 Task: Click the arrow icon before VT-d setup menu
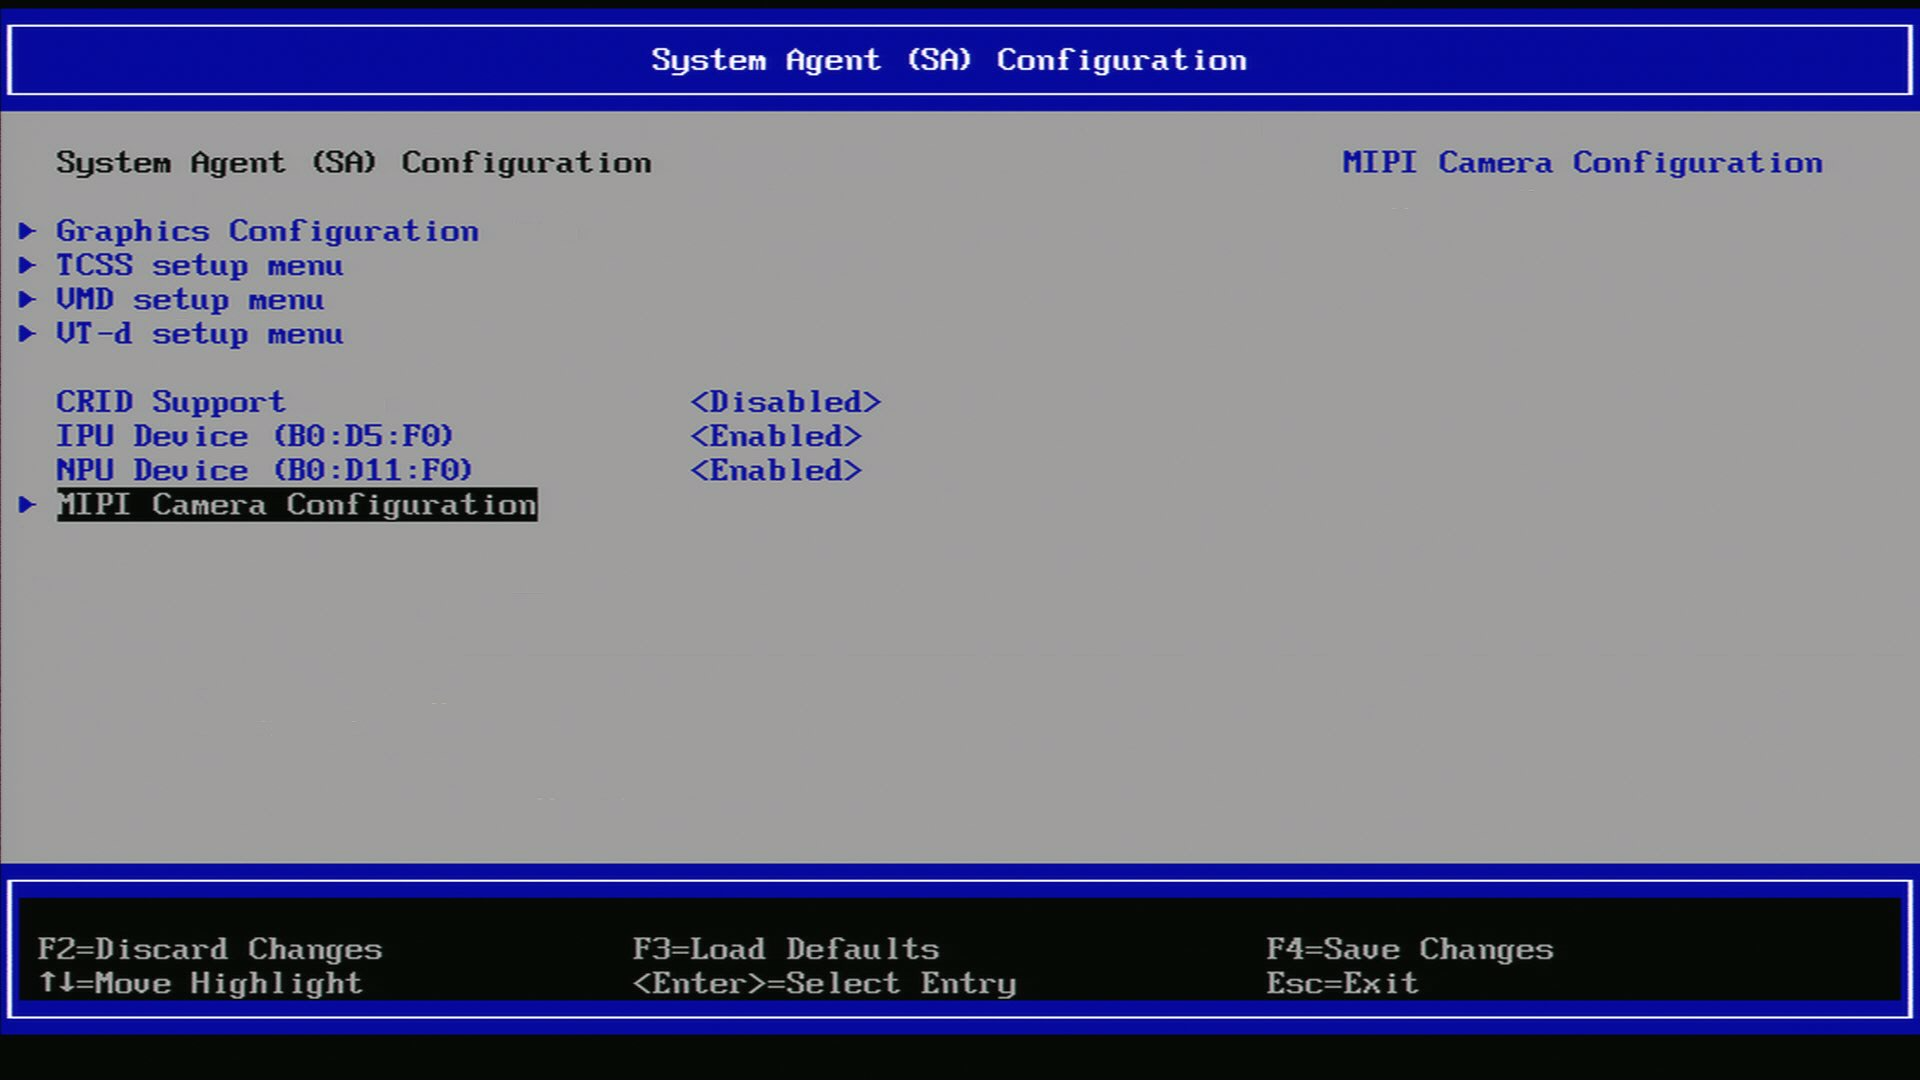tap(27, 333)
